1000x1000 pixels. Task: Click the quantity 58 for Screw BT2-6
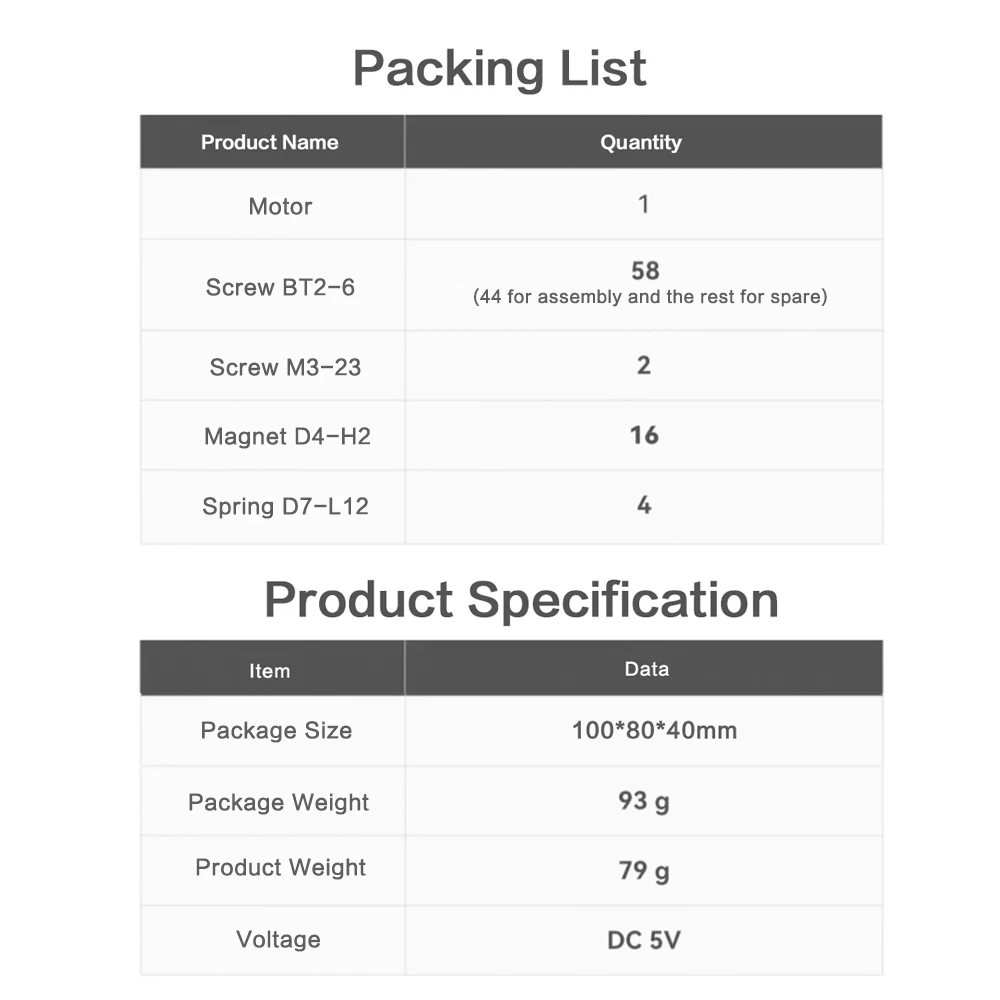[645, 270]
